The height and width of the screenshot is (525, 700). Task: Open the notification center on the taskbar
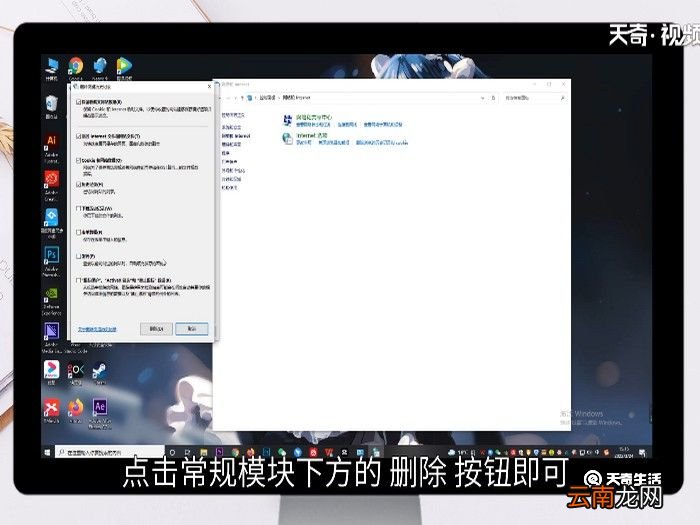642,453
